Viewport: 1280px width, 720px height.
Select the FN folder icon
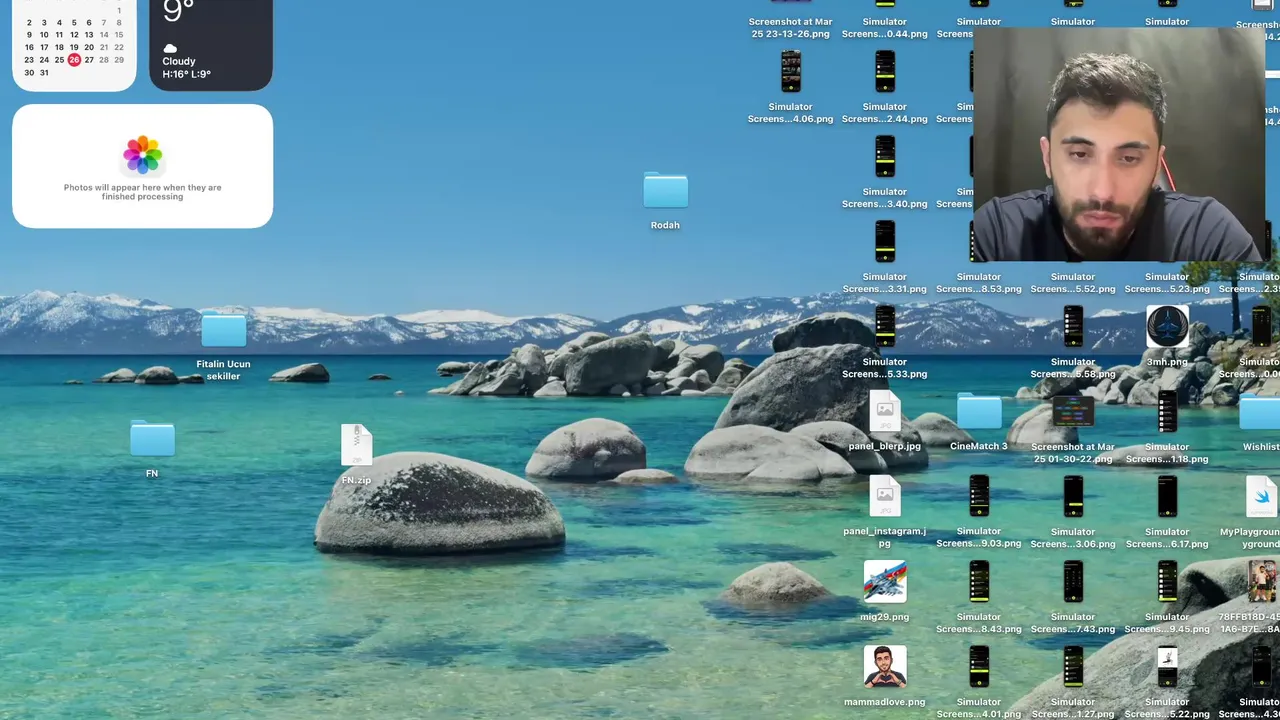tap(152, 439)
